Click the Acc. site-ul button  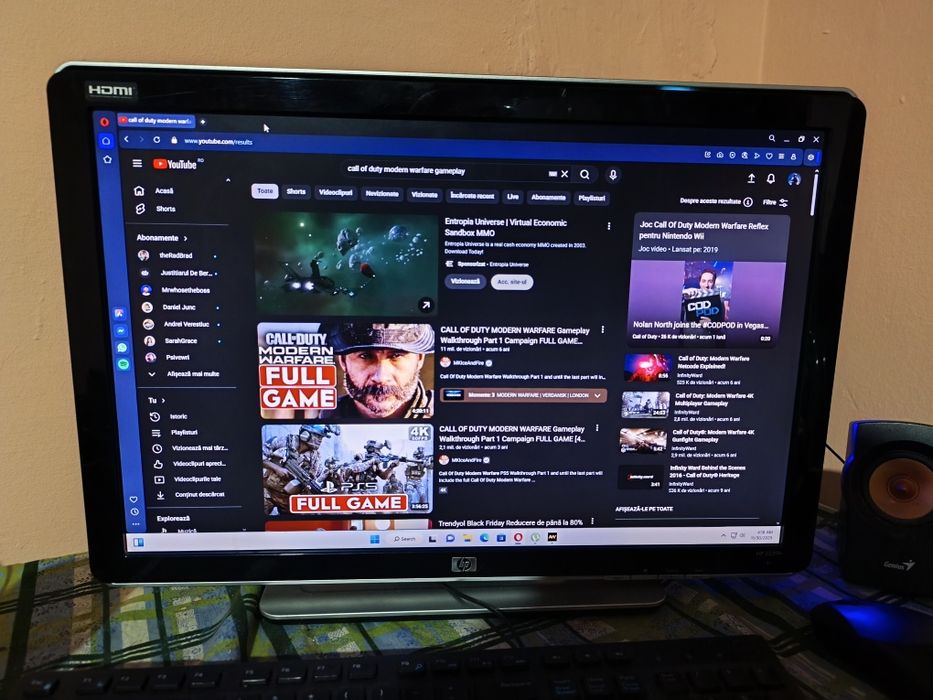click(x=512, y=282)
